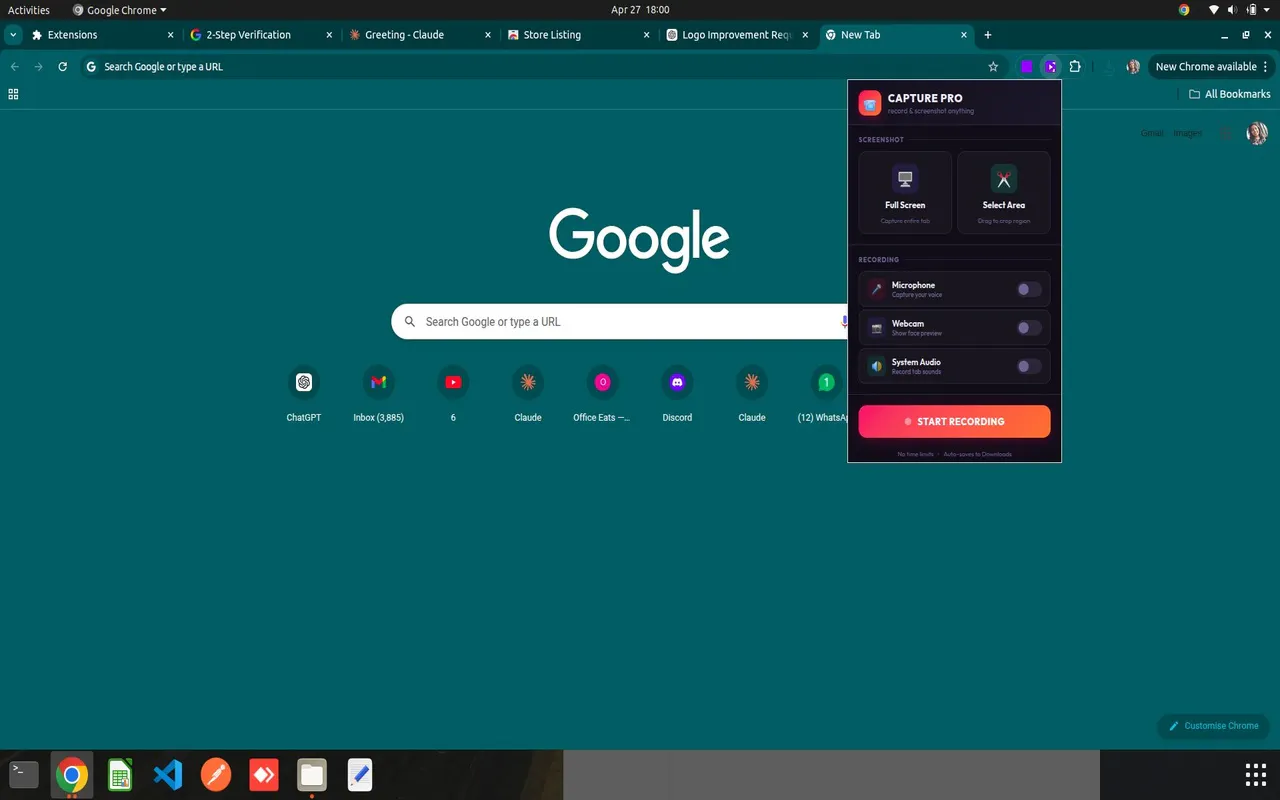The height and width of the screenshot is (800, 1280).
Task: Open the Extensions puzzle menu
Action: pyautogui.click(x=1075, y=67)
